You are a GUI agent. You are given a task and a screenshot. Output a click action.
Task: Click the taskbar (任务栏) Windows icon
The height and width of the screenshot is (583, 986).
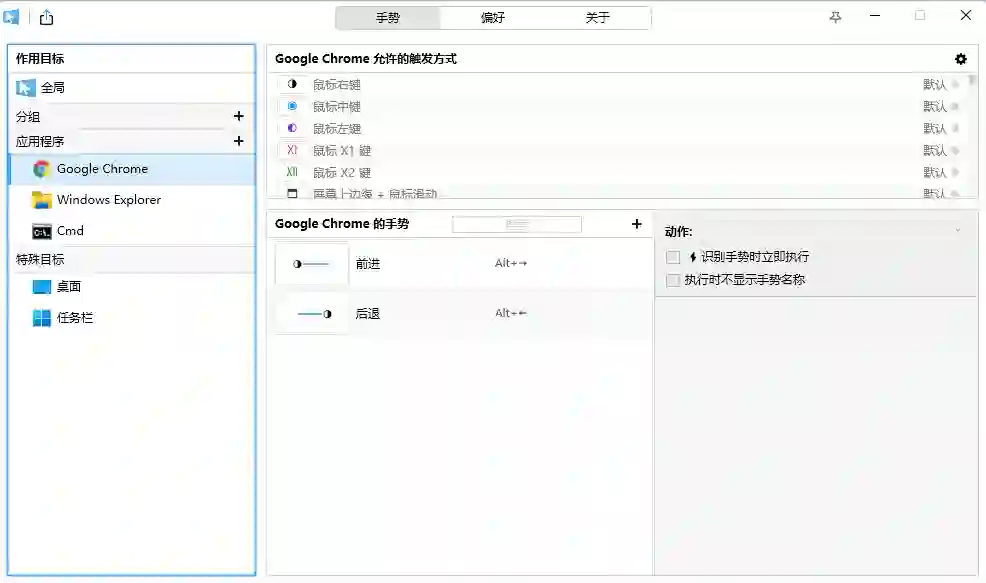pos(42,318)
